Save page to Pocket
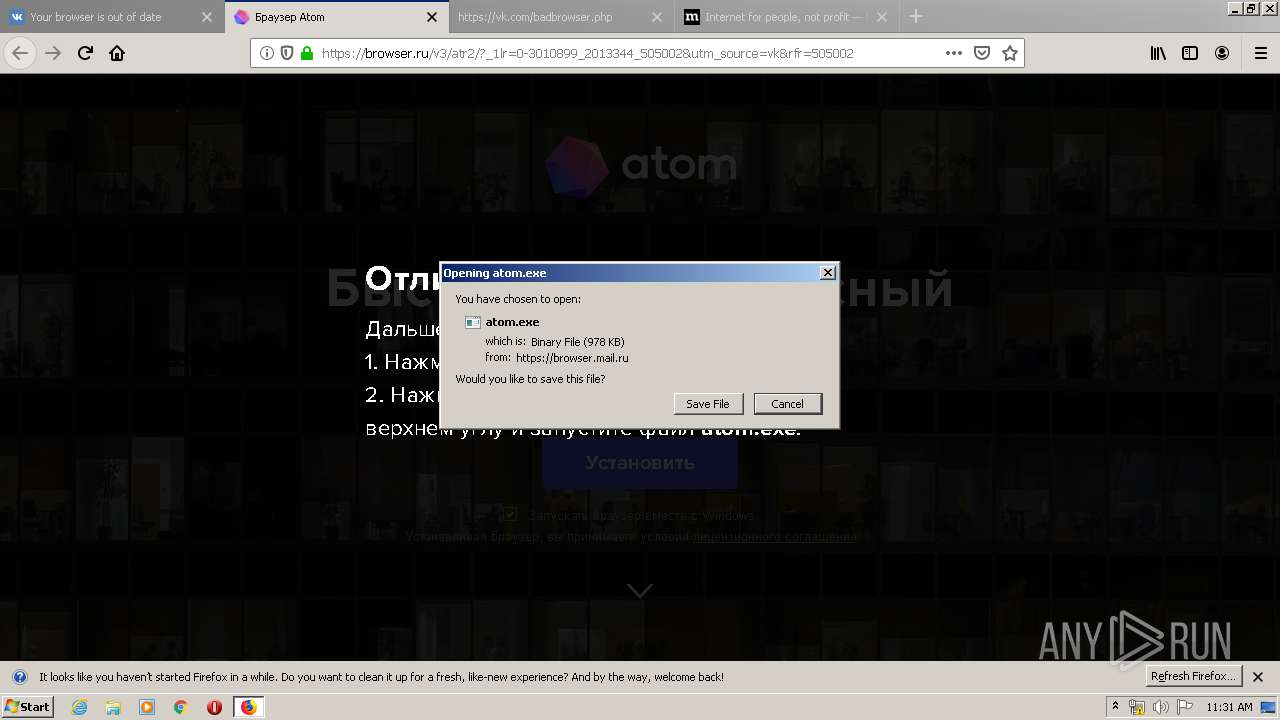 tap(982, 53)
